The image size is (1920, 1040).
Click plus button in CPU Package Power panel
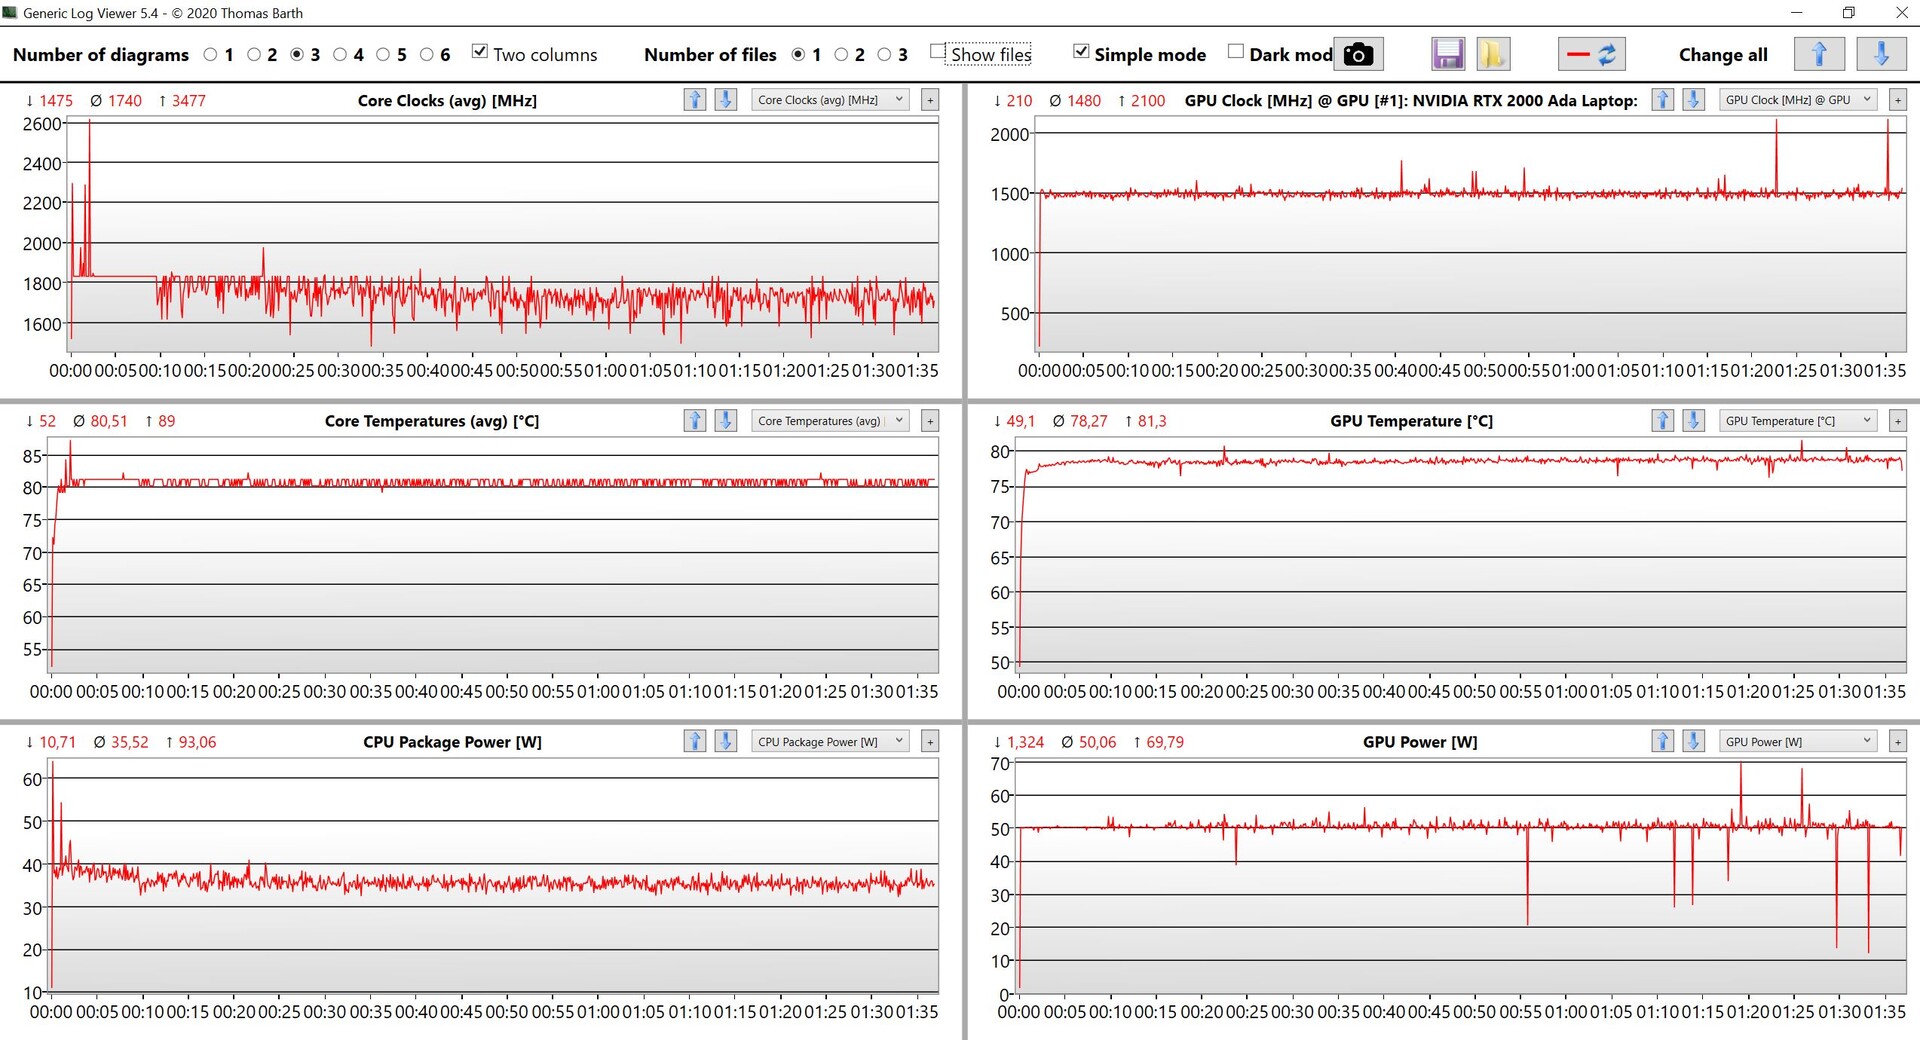click(930, 742)
